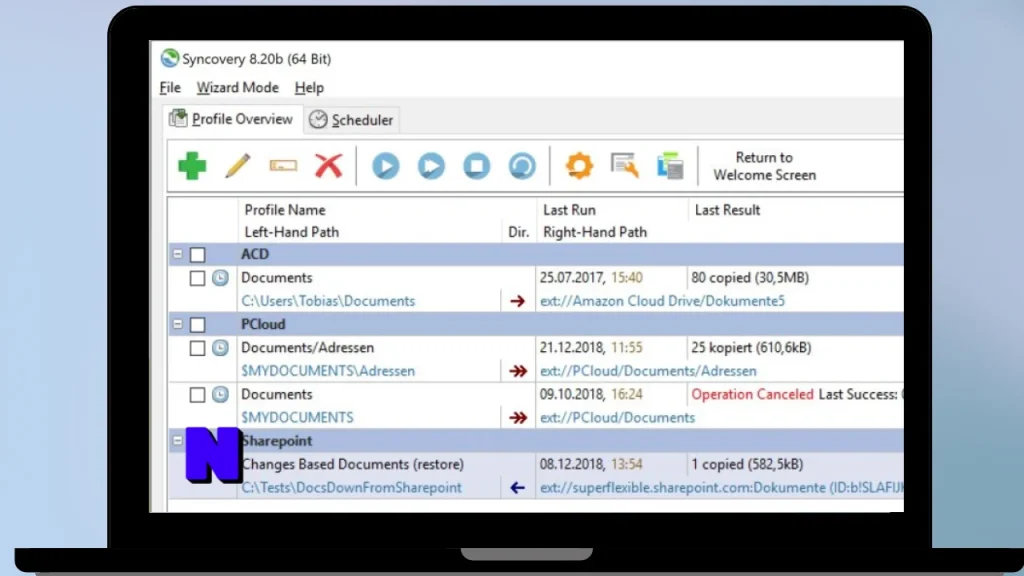Open log files magnifier icon

pos(624,166)
